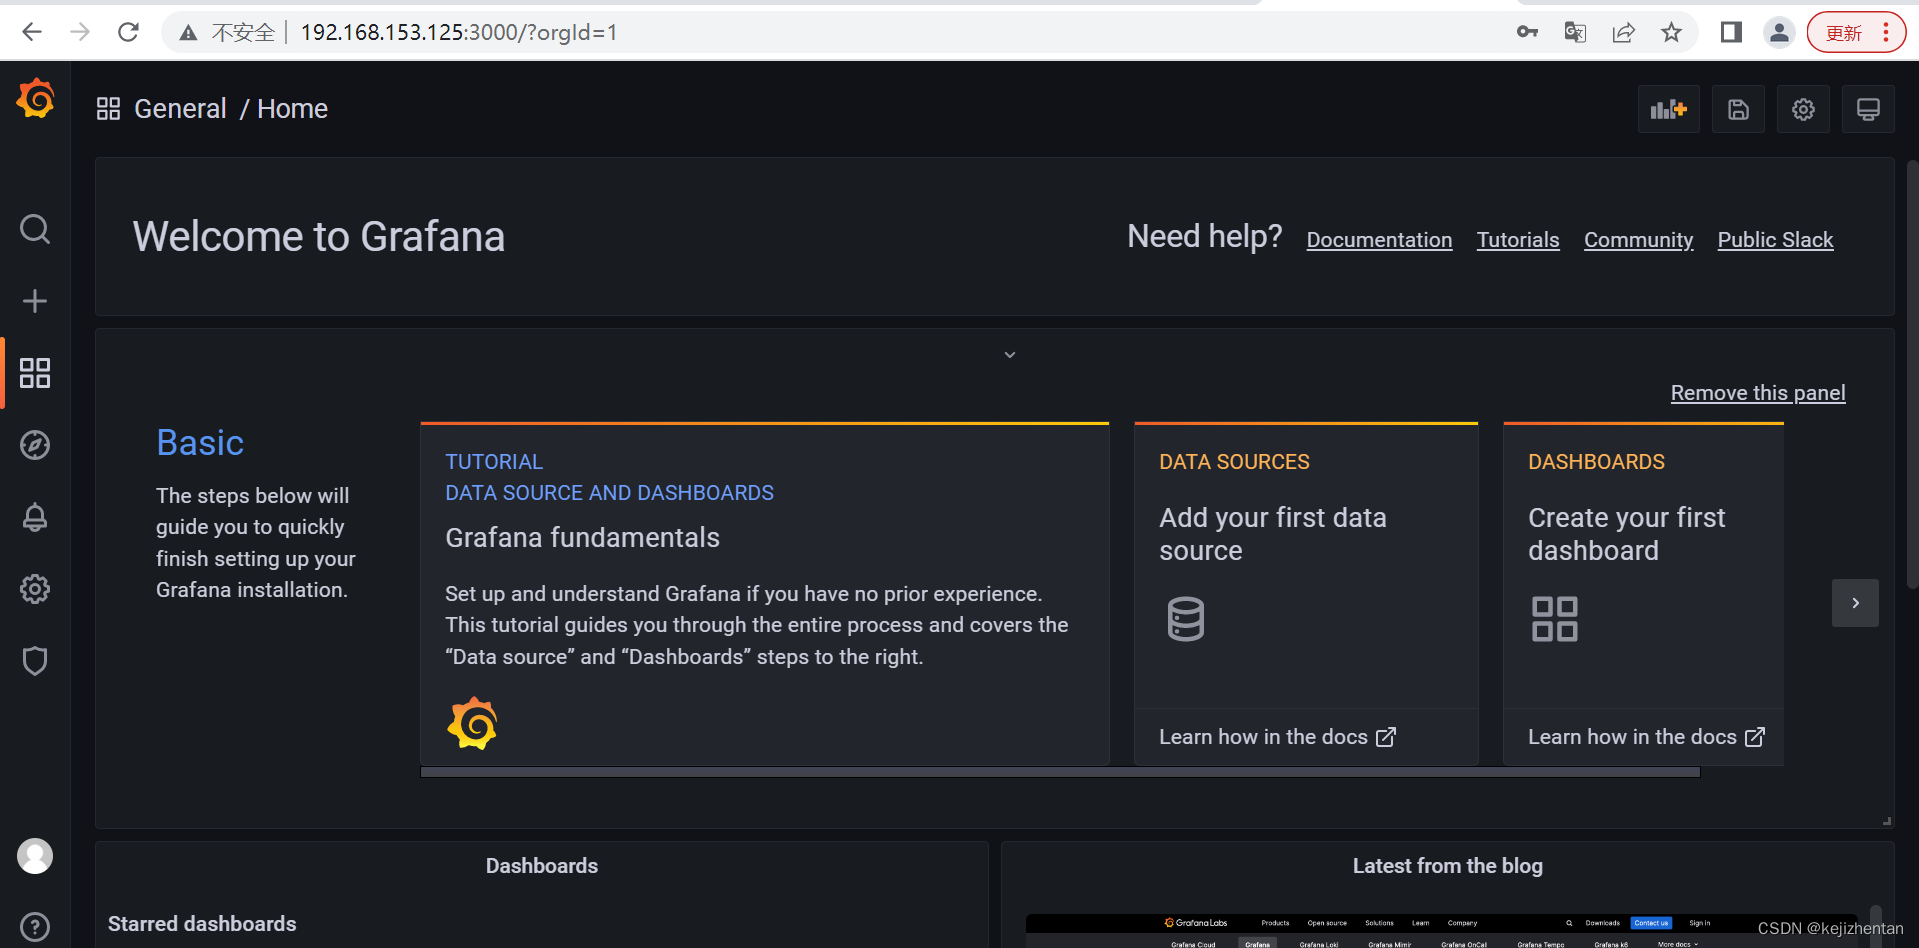This screenshot has width=1919, height=948.
Task: Open the search dashboards magnifier icon
Action: click(x=35, y=229)
